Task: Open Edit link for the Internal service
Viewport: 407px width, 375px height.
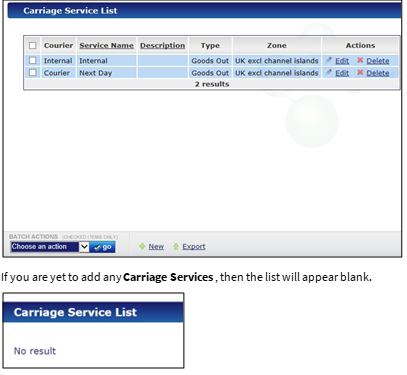Action: pyautogui.click(x=342, y=61)
